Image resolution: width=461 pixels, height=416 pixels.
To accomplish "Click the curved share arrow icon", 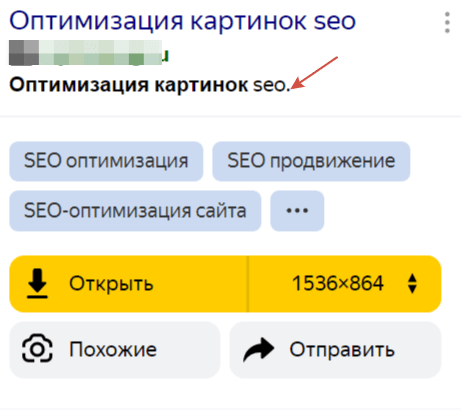I will pos(259,349).
